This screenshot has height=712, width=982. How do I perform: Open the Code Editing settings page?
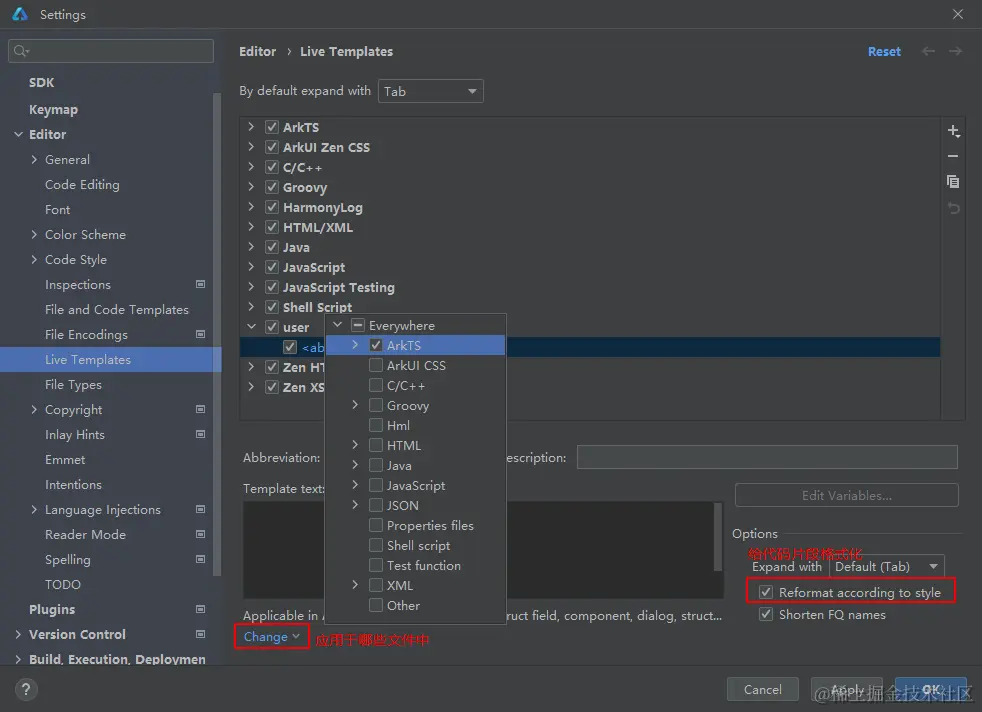tap(82, 185)
